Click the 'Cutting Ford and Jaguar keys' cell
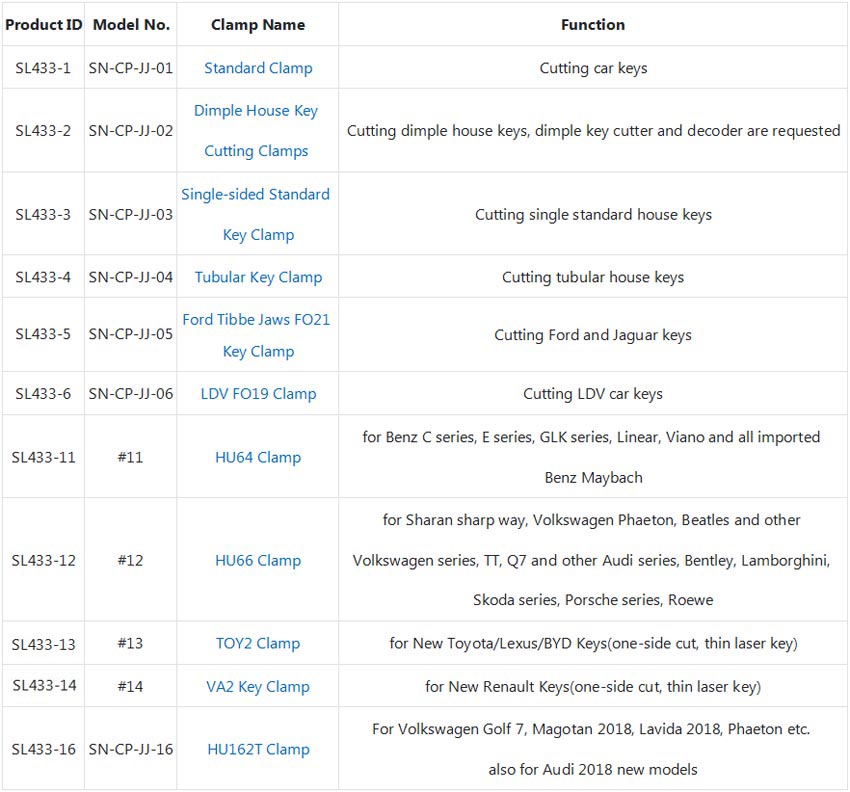This screenshot has height=792, width=850. click(x=593, y=335)
